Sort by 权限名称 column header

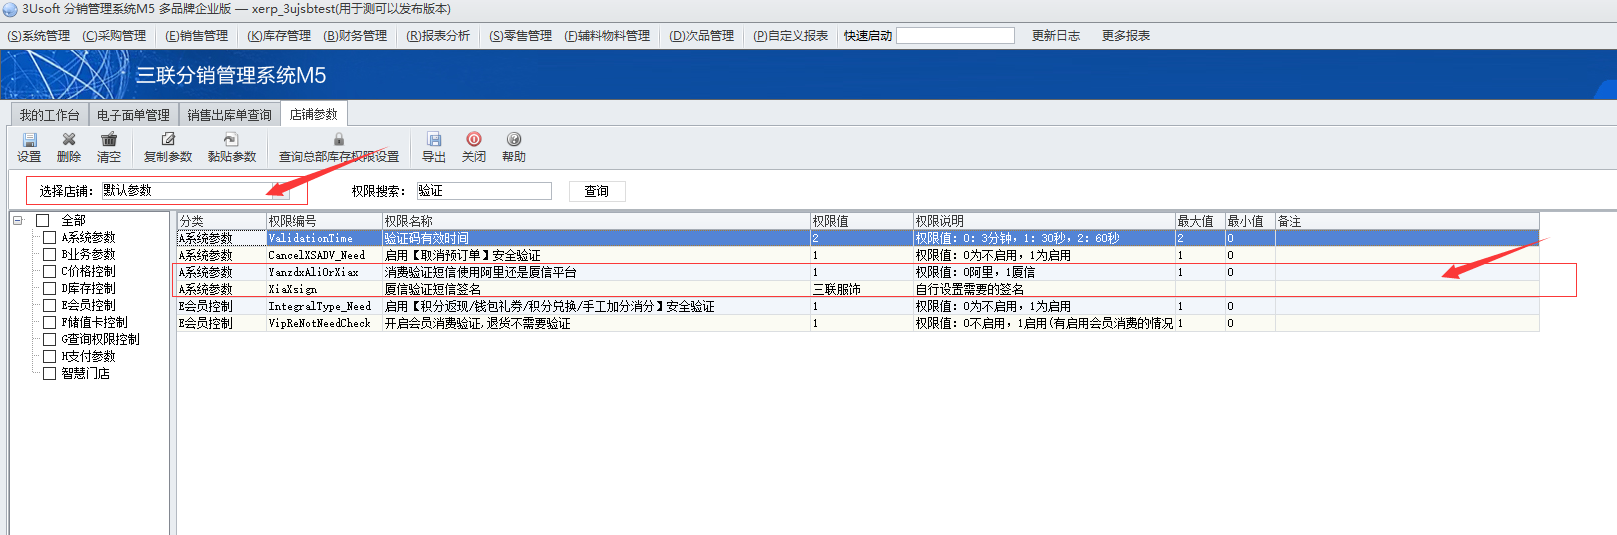pyautogui.click(x=596, y=221)
